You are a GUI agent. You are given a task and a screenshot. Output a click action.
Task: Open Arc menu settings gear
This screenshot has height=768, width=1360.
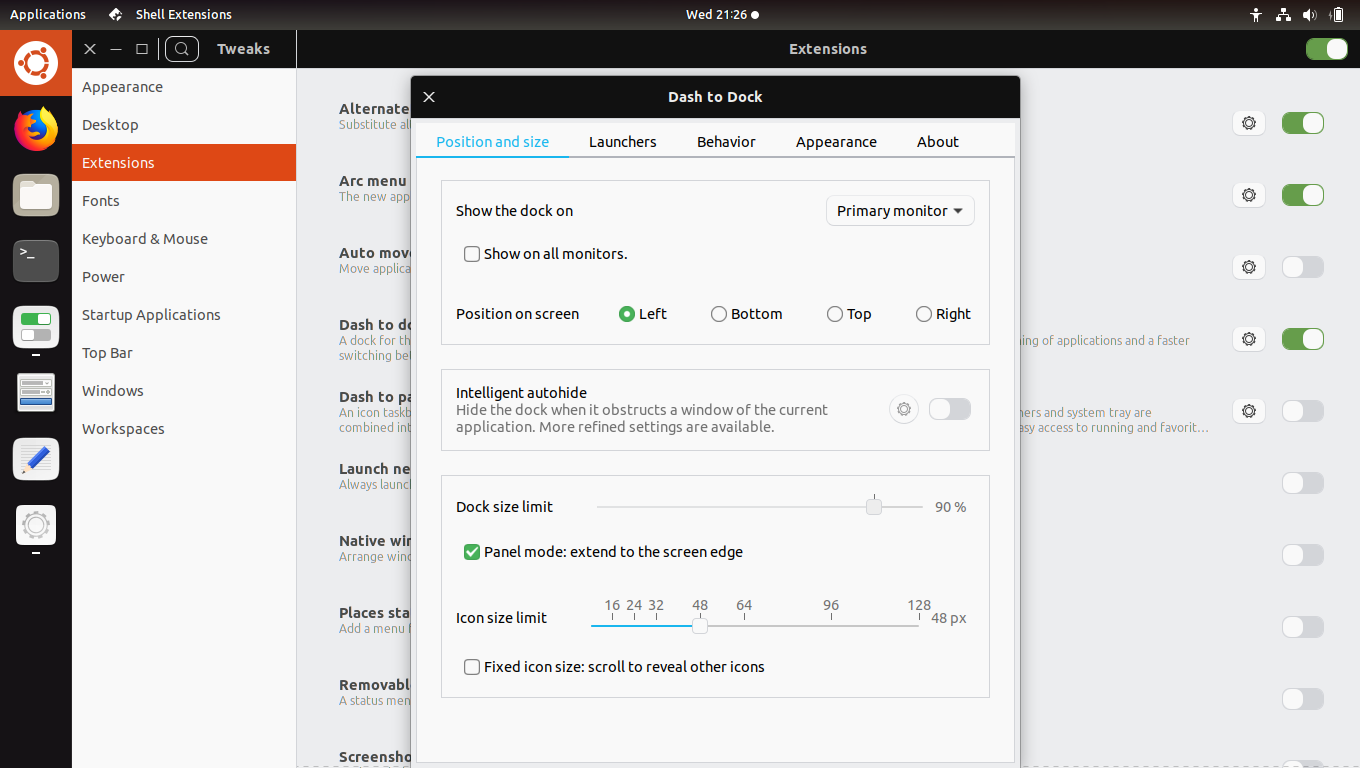pos(1249,195)
